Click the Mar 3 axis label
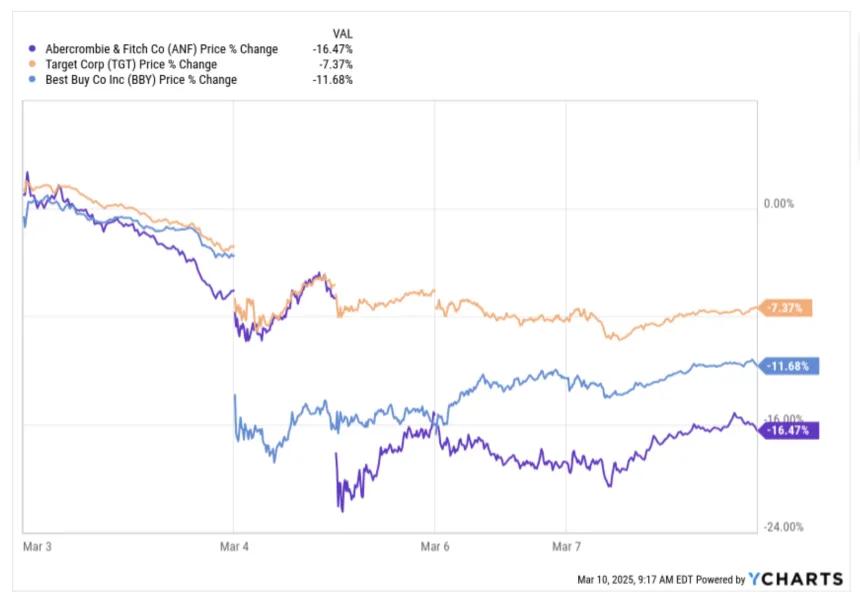Image resolution: width=860 pixels, height=601 pixels. [37, 547]
